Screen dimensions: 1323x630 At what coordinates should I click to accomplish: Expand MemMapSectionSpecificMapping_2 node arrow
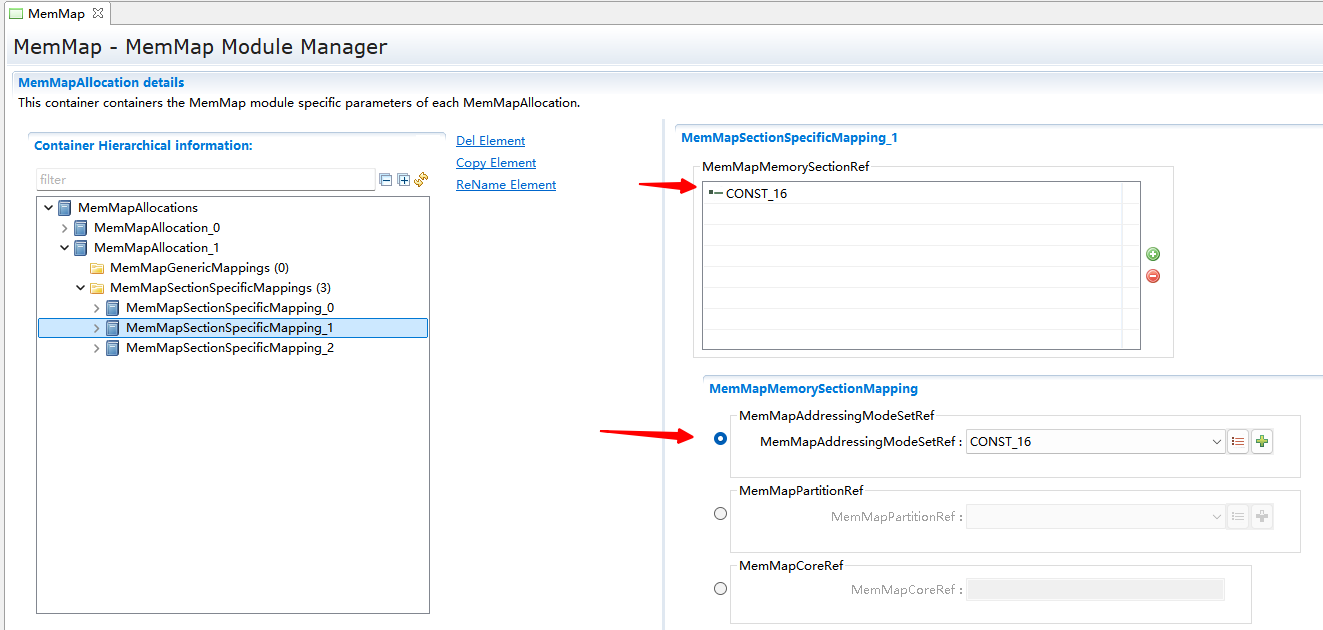click(x=97, y=348)
